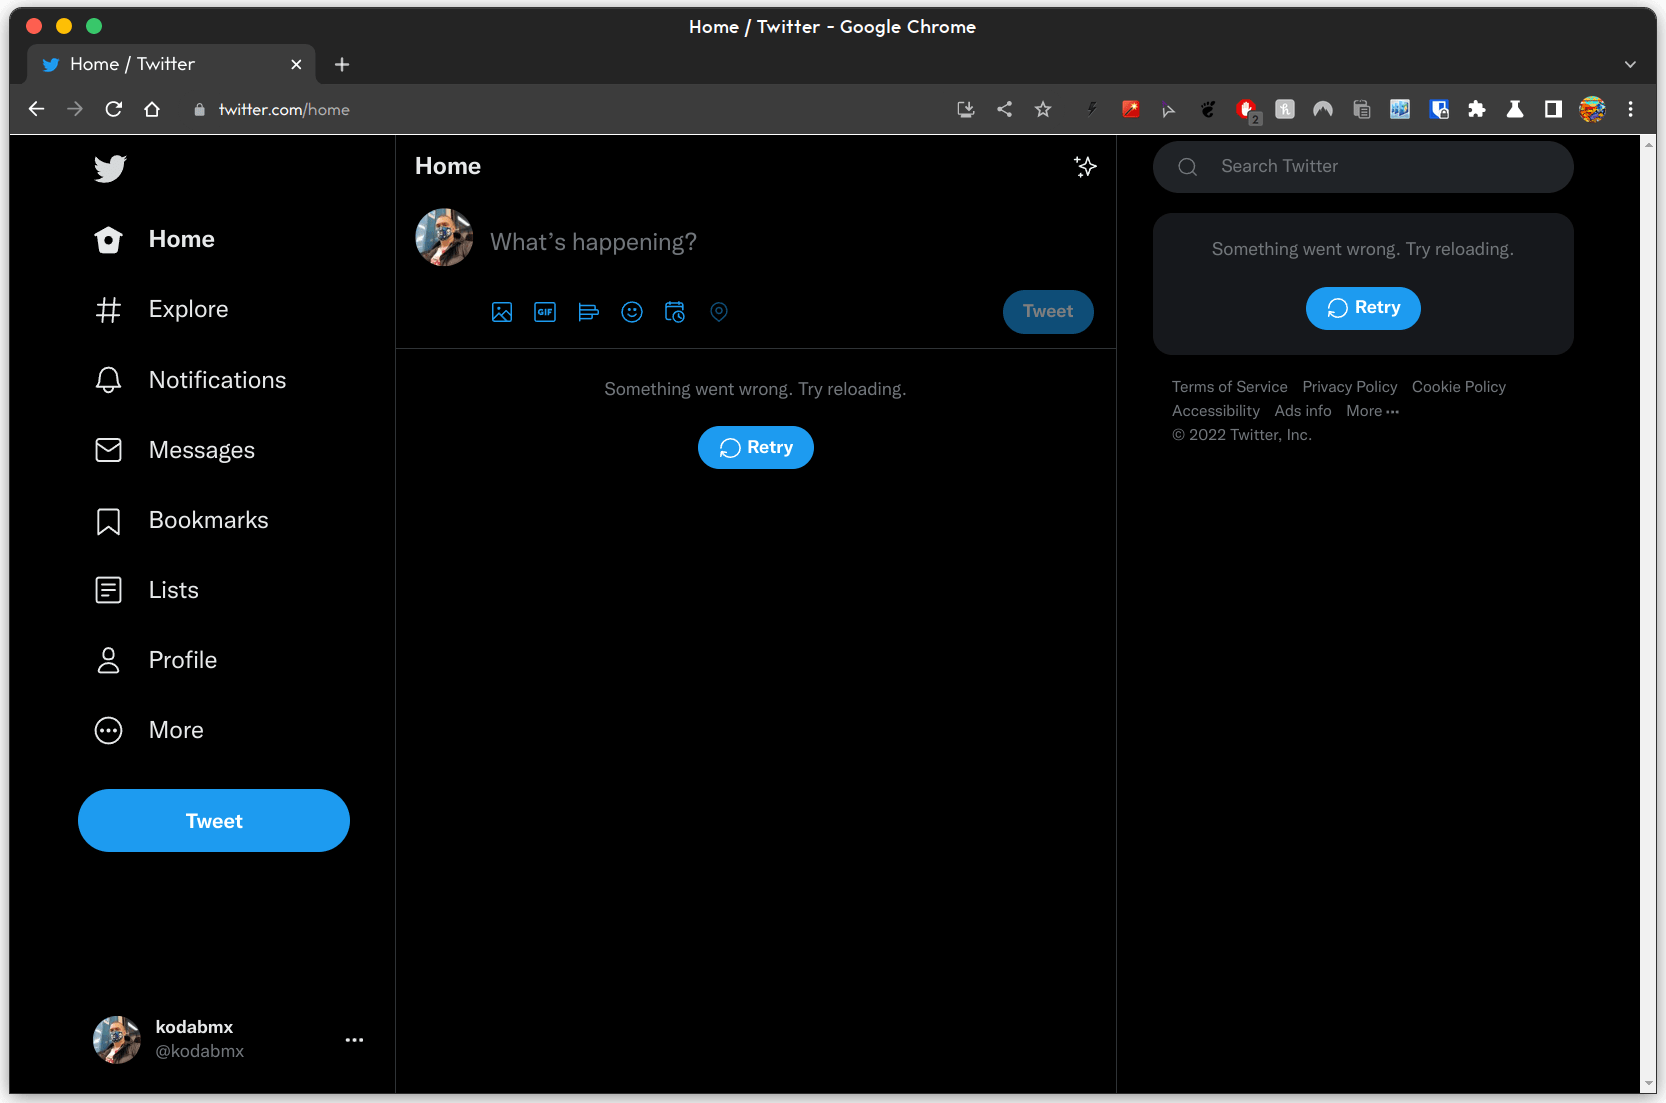
Task: Focus the Search Twitter field
Action: (1363, 167)
